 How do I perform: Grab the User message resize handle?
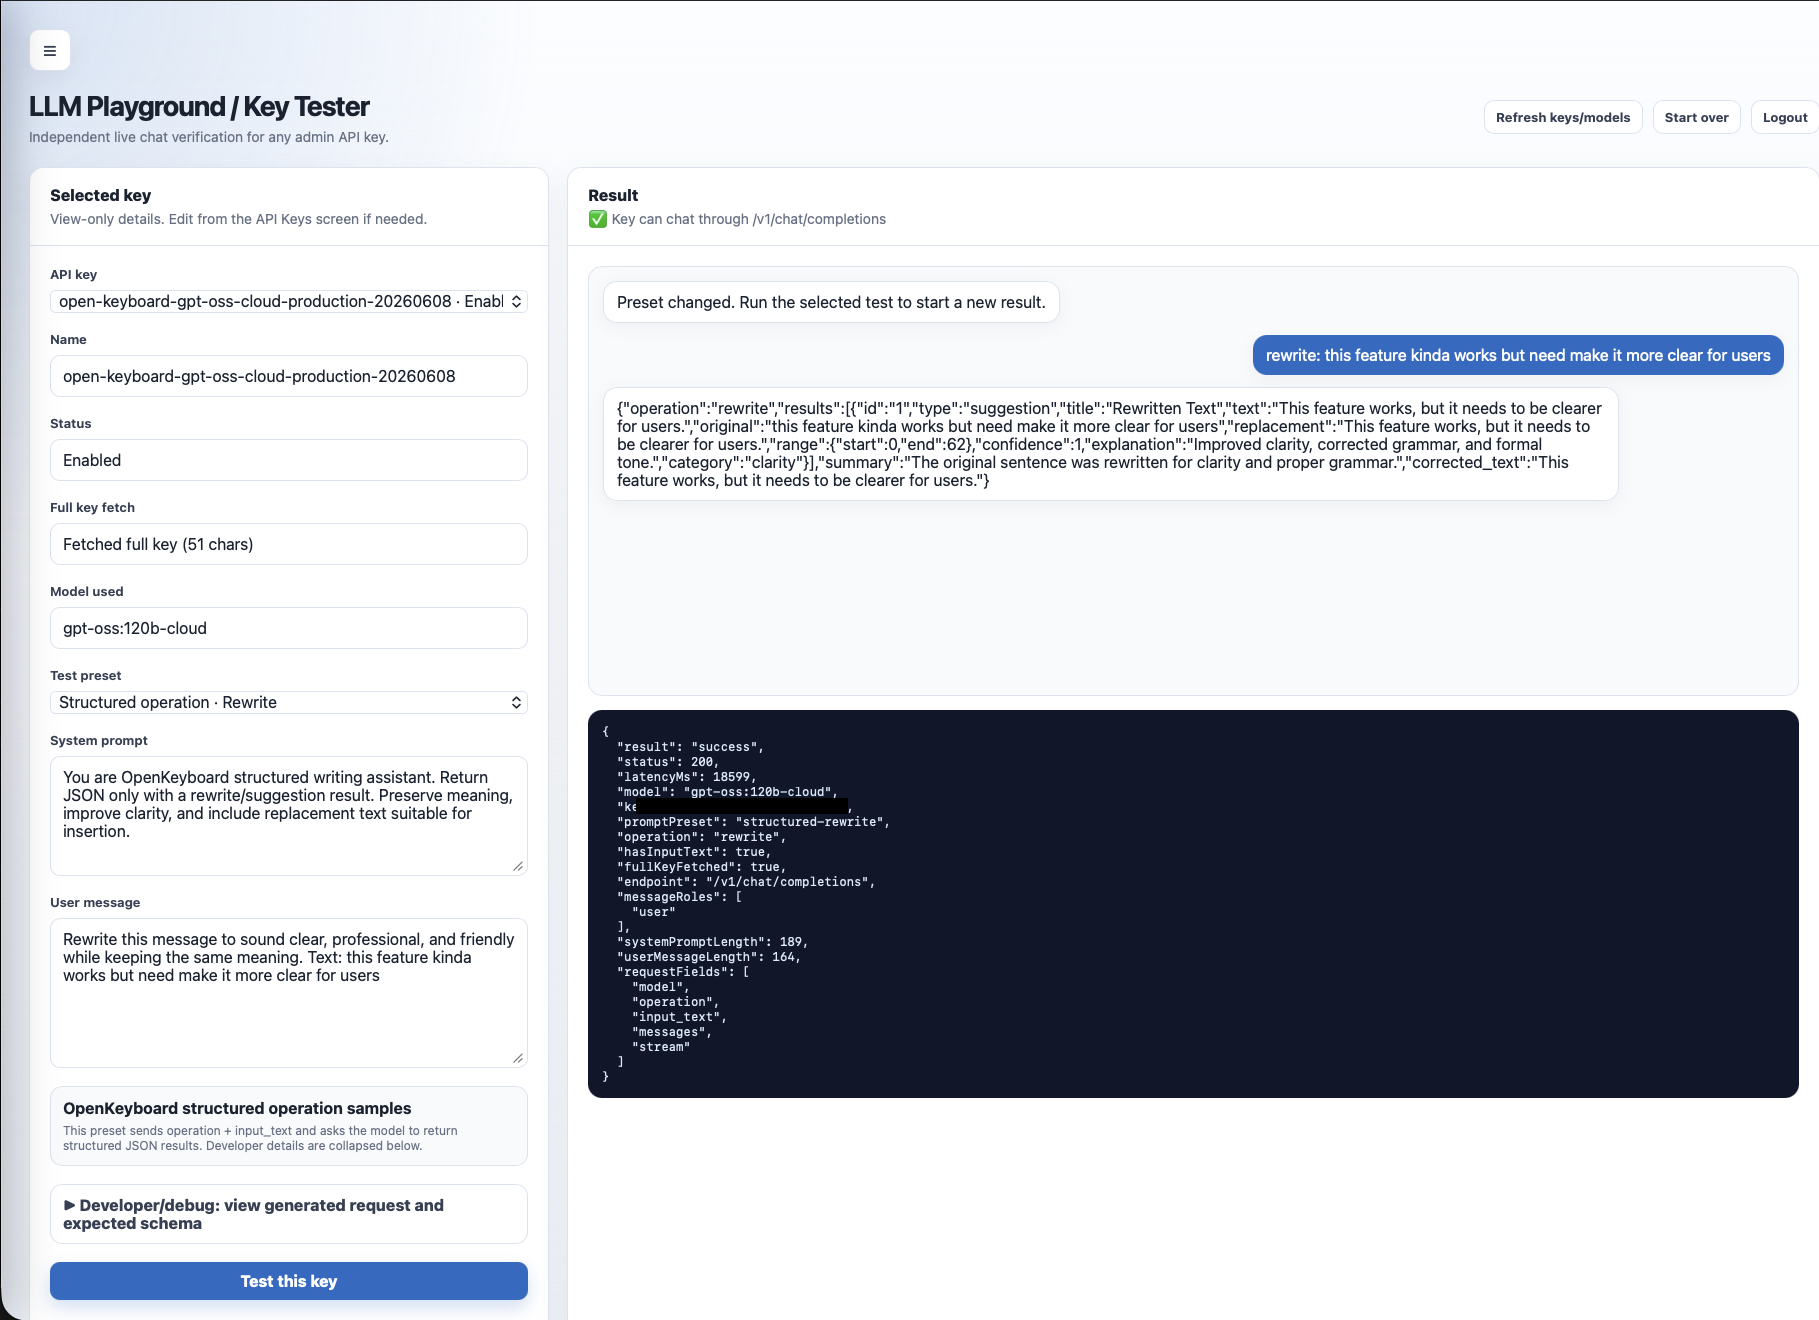point(518,1058)
